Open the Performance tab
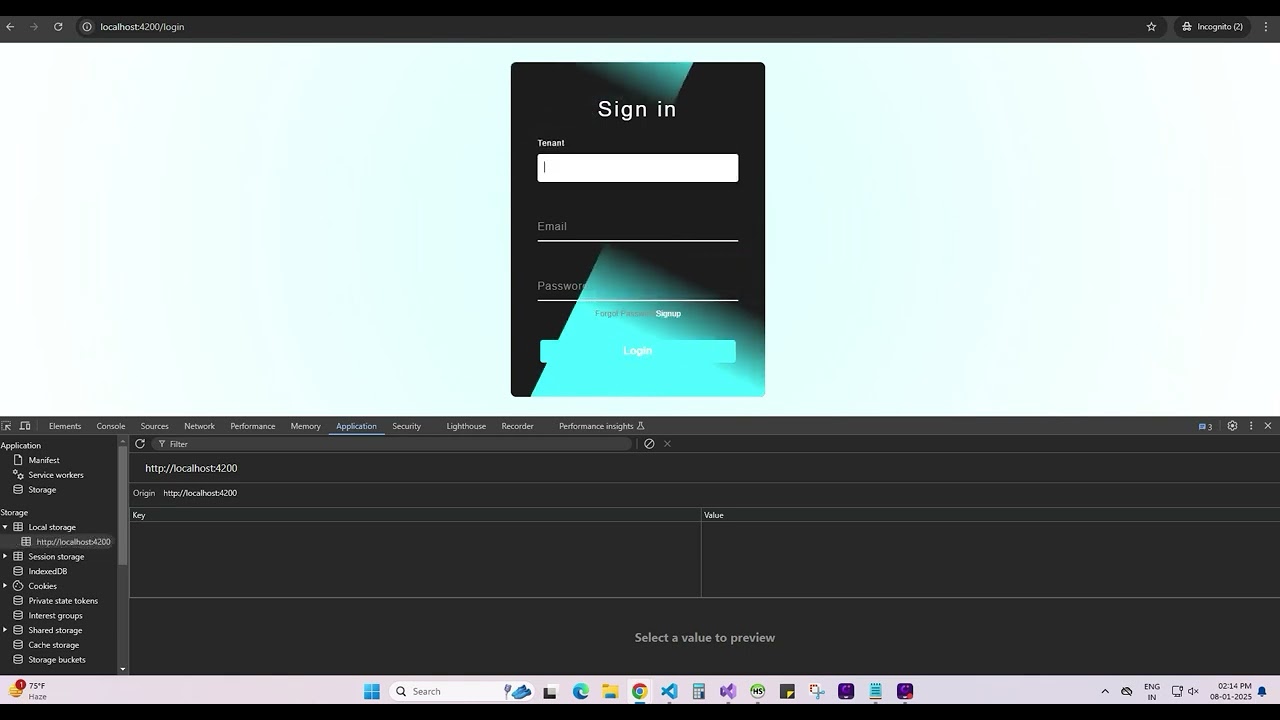This screenshot has height=720, width=1280. pos(253,426)
